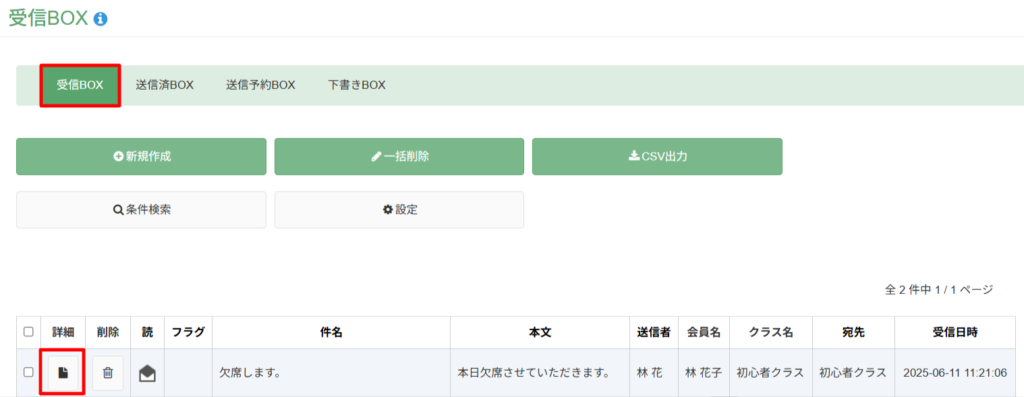The image size is (1024, 397).
Task: Click 読 column header
Action: point(148,332)
